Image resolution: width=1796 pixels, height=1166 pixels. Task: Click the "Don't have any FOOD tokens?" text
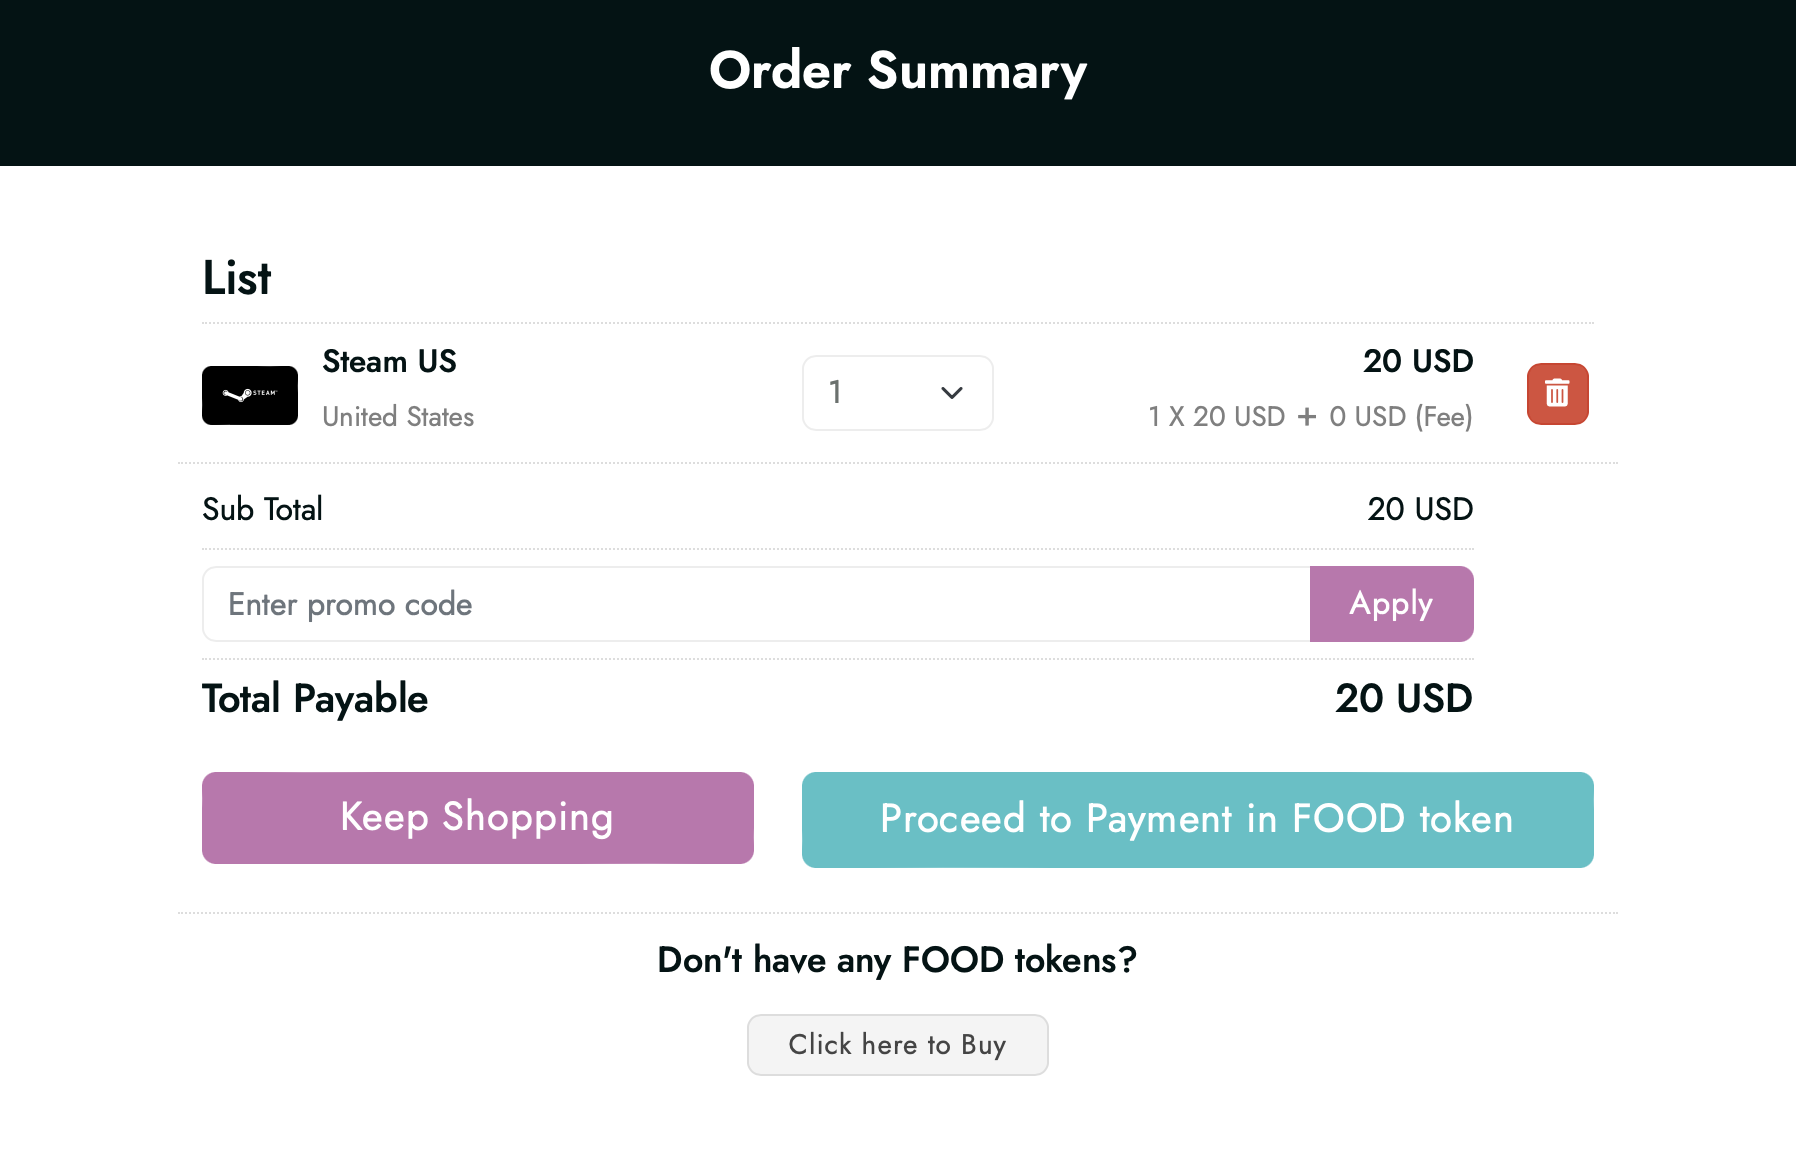pyautogui.click(x=897, y=960)
